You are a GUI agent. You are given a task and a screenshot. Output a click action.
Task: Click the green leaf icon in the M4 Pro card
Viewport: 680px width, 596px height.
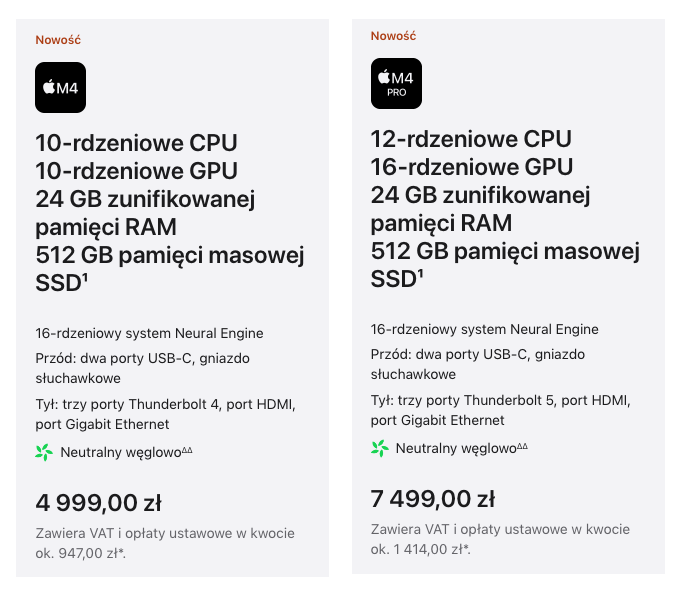click(379, 449)
